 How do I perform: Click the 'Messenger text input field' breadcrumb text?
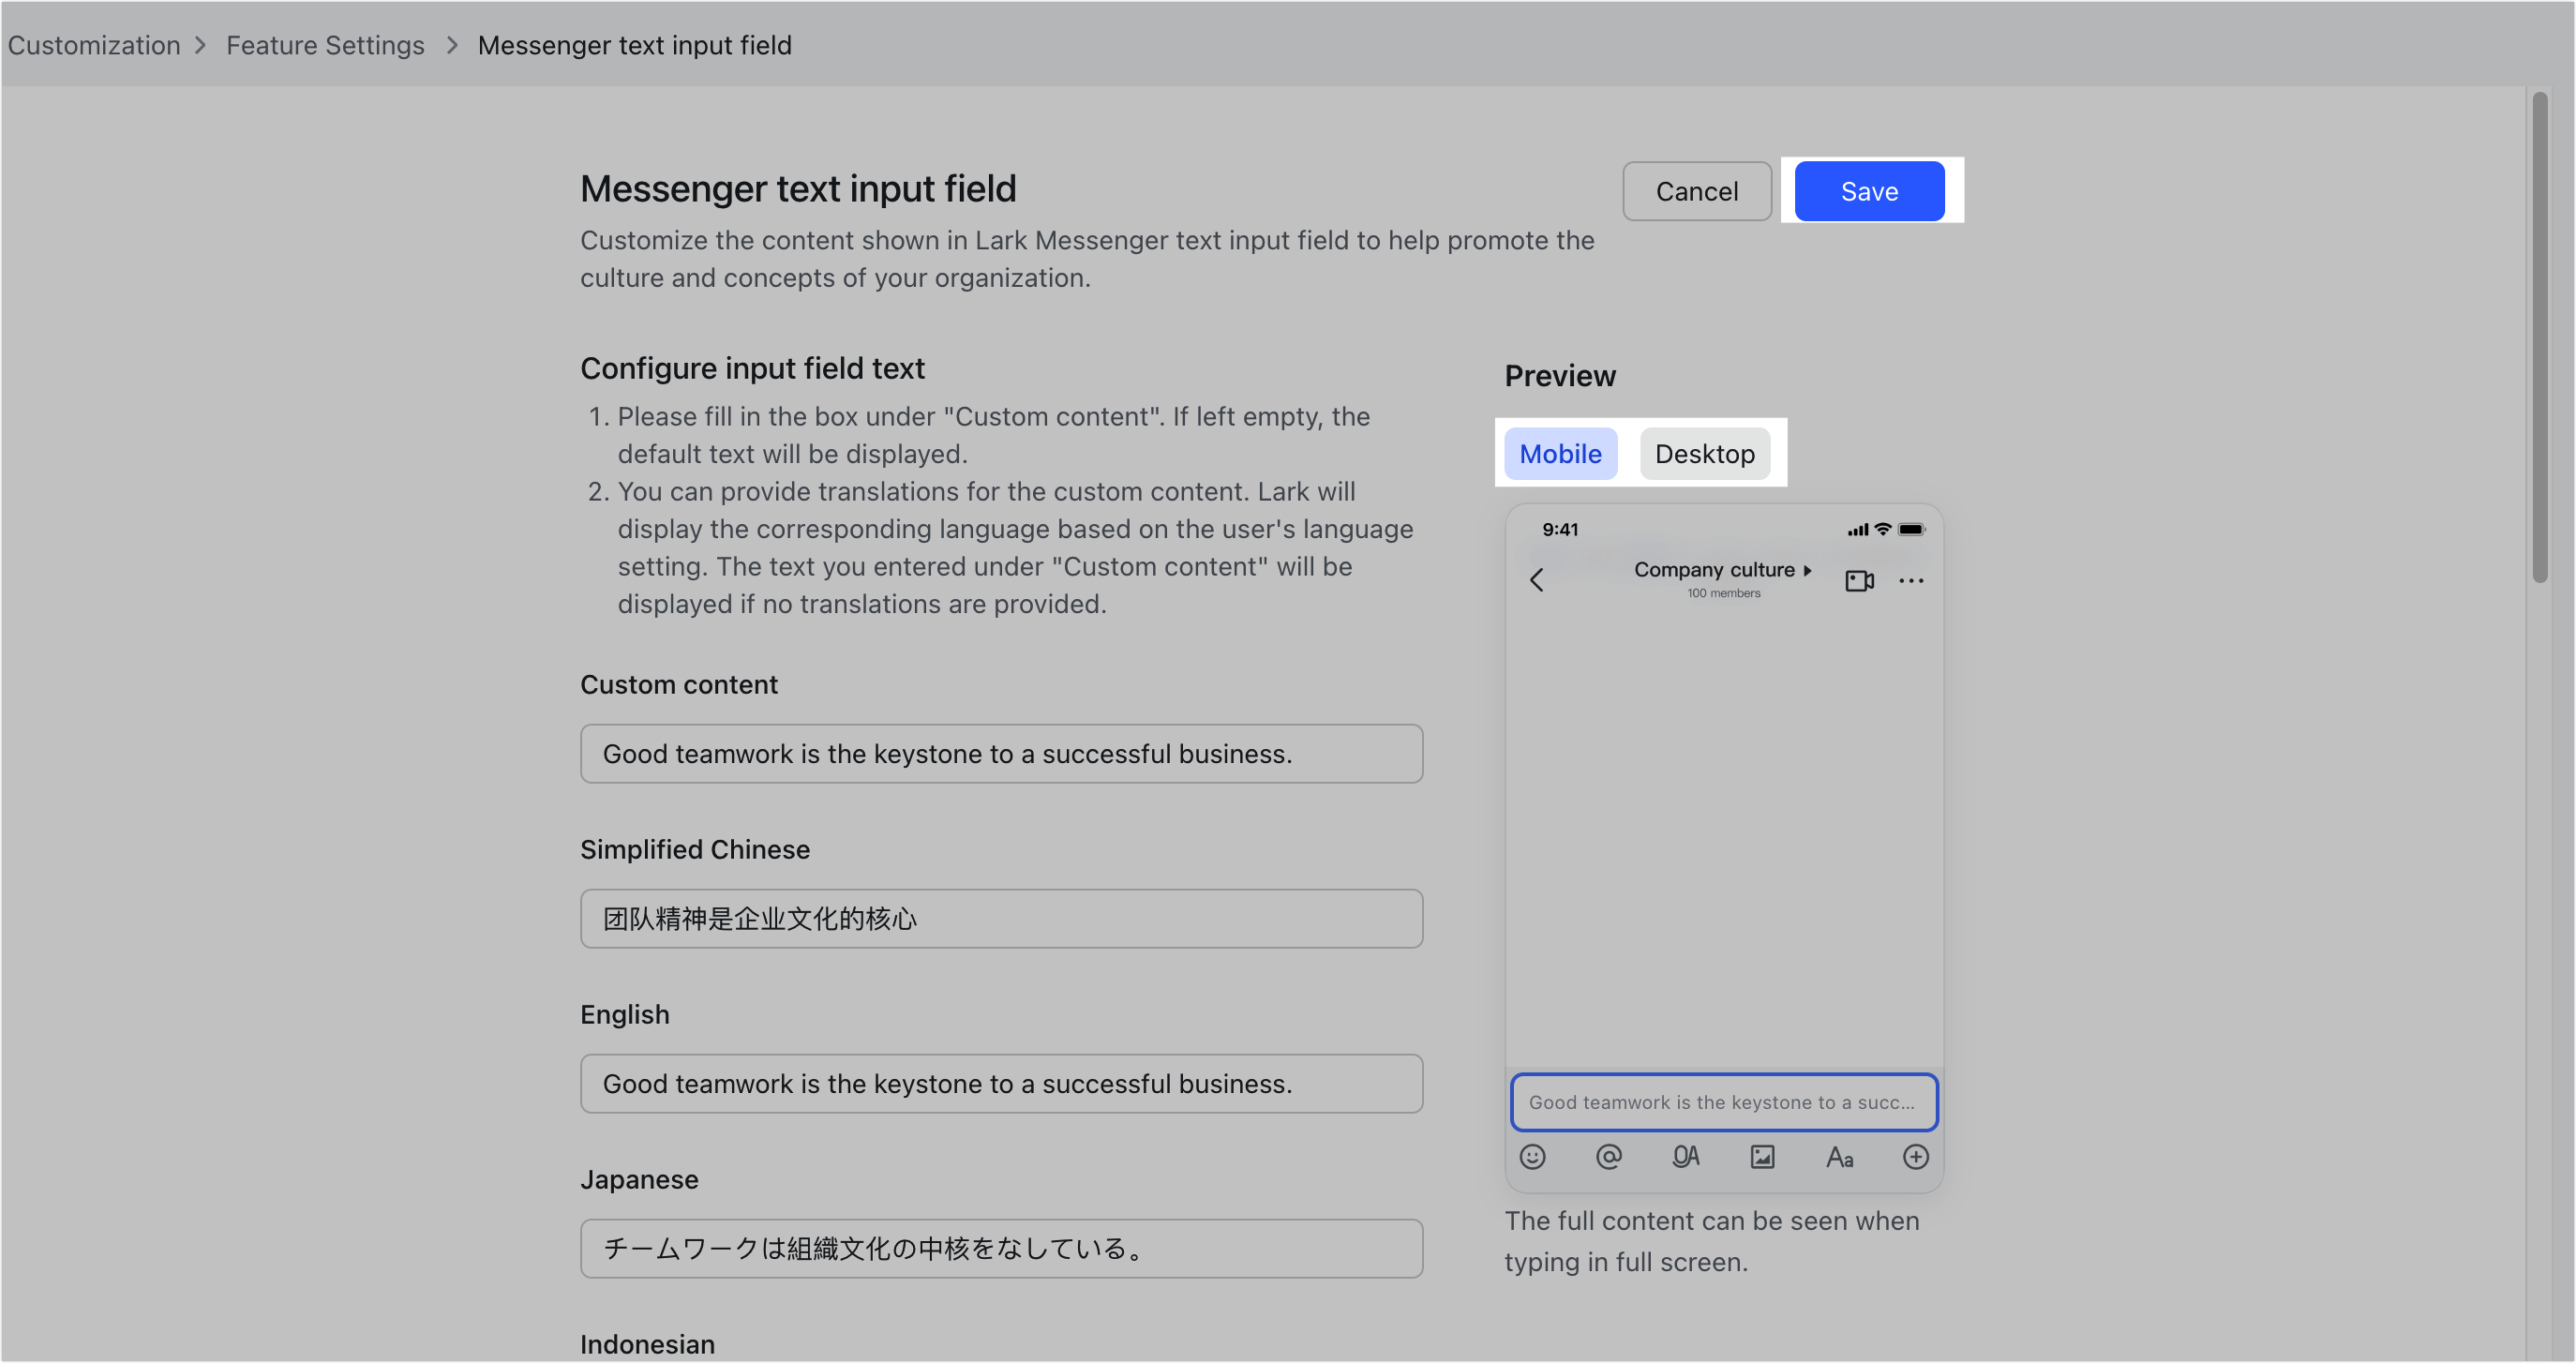click(x=634, y=45)
